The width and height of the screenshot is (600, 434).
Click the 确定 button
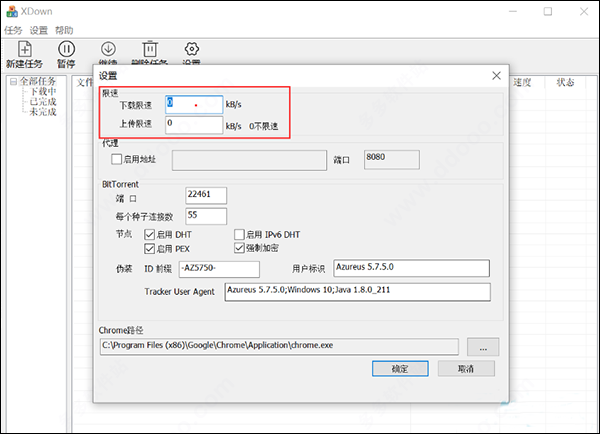click(400, 369)
